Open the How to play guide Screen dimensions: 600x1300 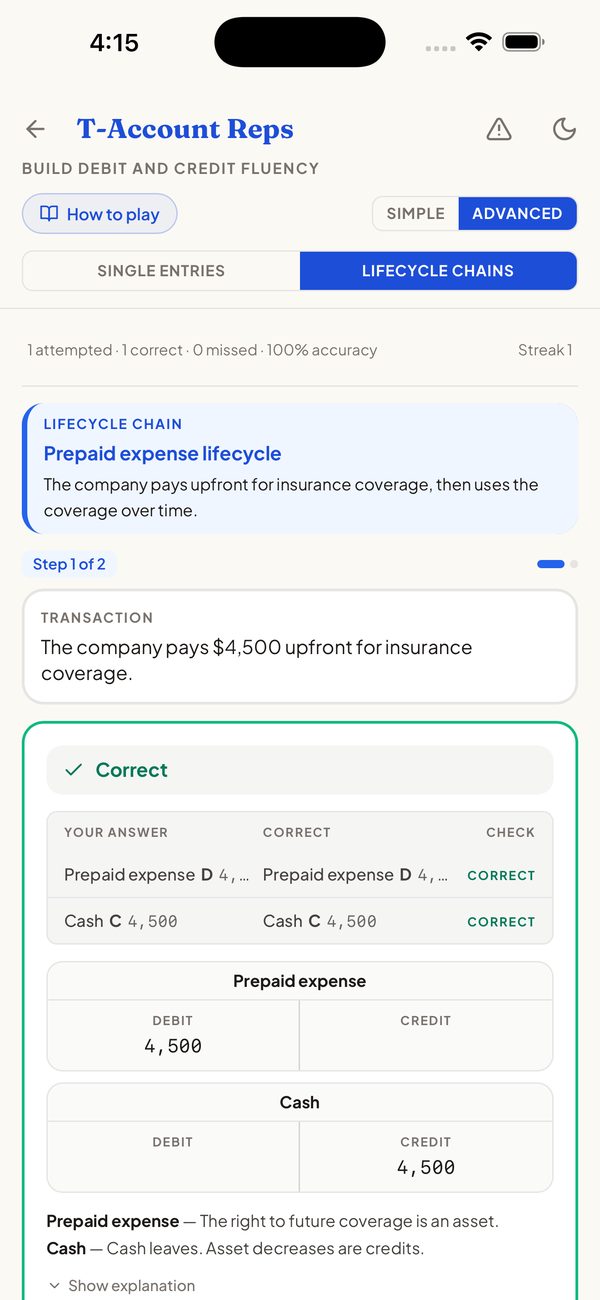point(100,214)
